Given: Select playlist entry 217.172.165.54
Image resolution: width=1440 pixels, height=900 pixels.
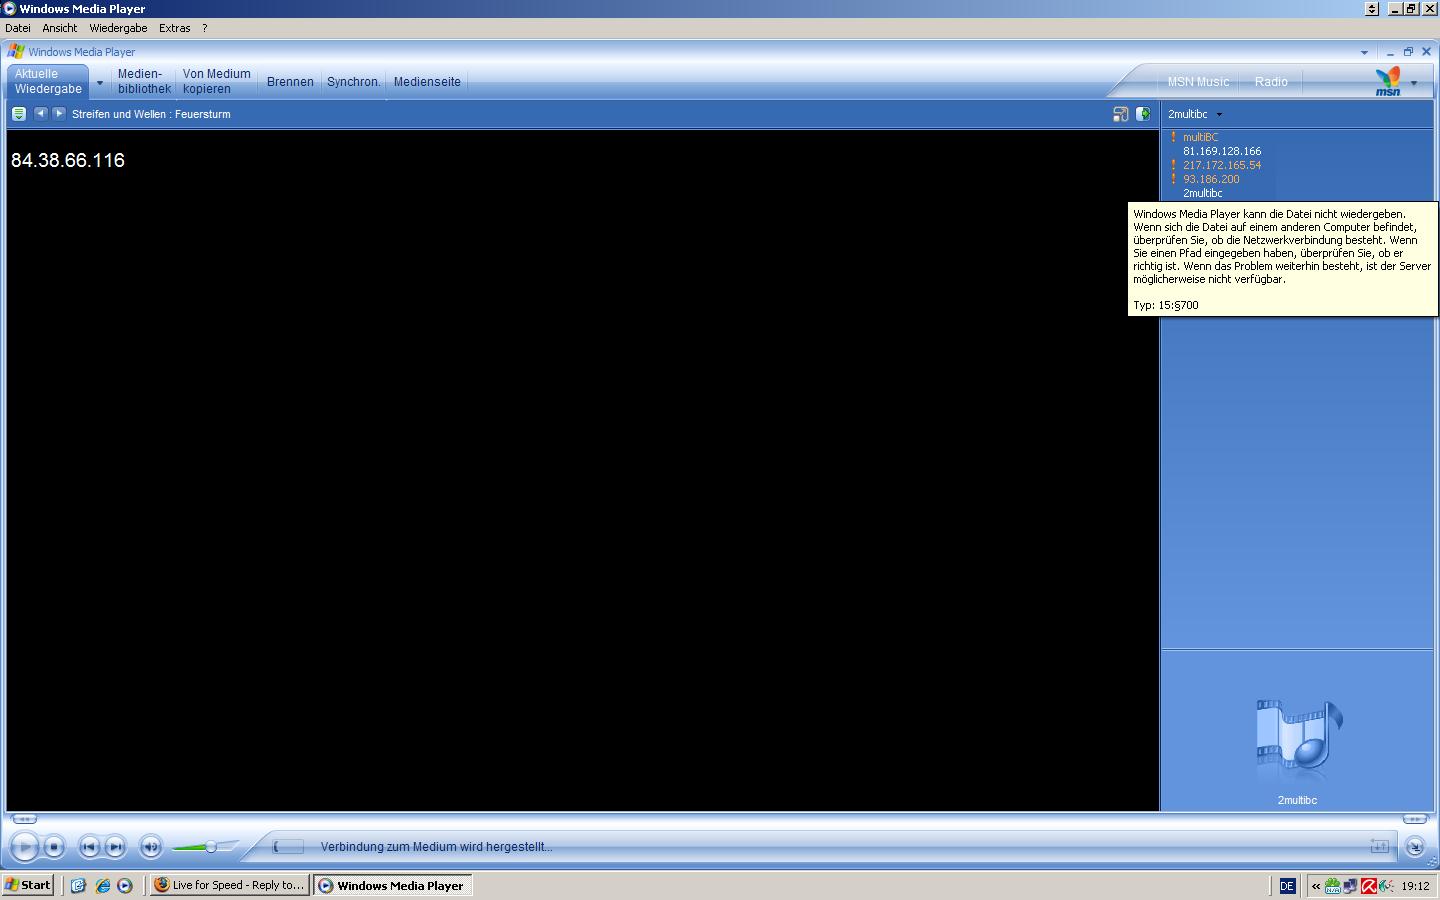Looking at the screenshot, I should coord(1222,165).
